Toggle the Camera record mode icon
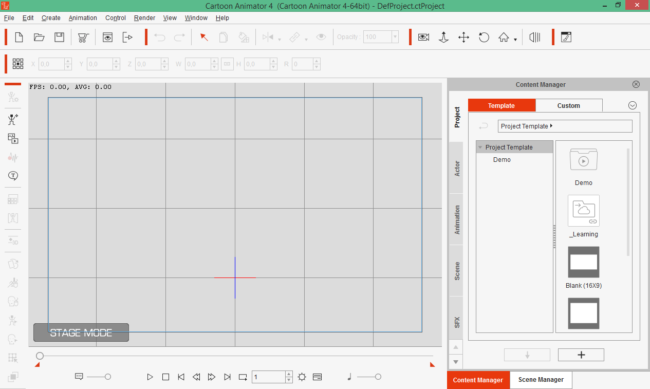This screenshot has width=650, height=389. [x=423, y=37]
